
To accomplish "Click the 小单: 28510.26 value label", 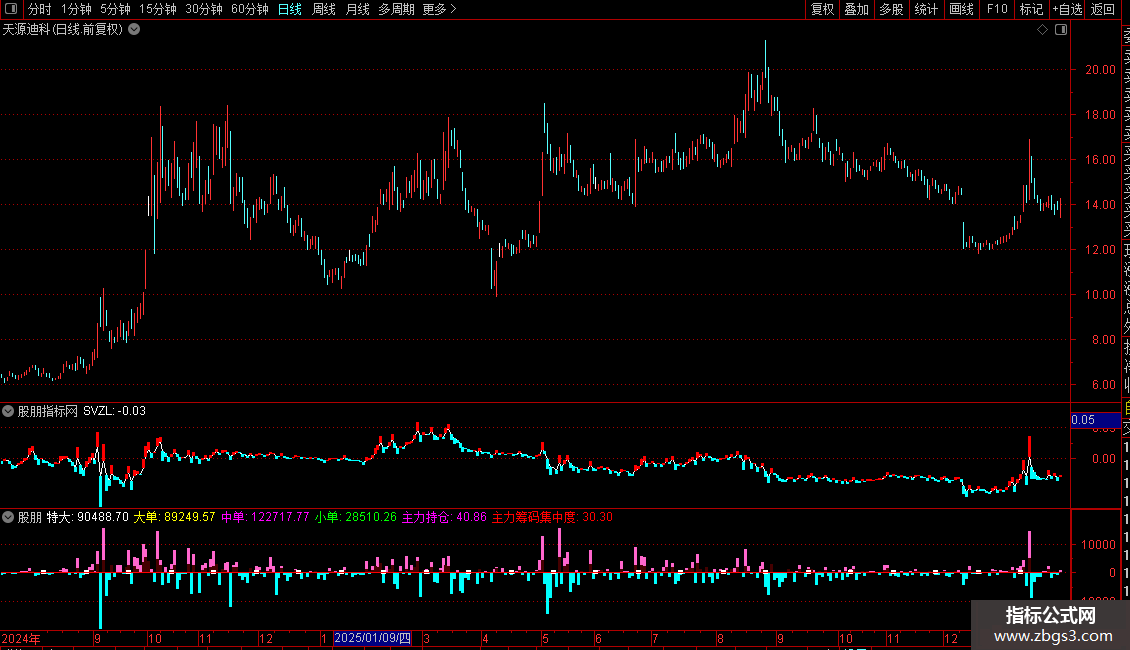I will [355, 517].
